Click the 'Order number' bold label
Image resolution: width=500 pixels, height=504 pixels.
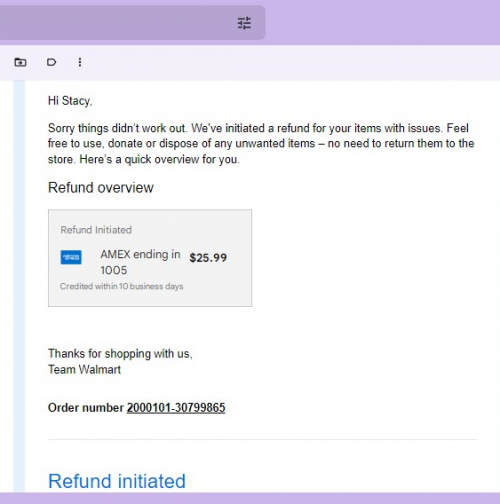click(x=86, y=408)
